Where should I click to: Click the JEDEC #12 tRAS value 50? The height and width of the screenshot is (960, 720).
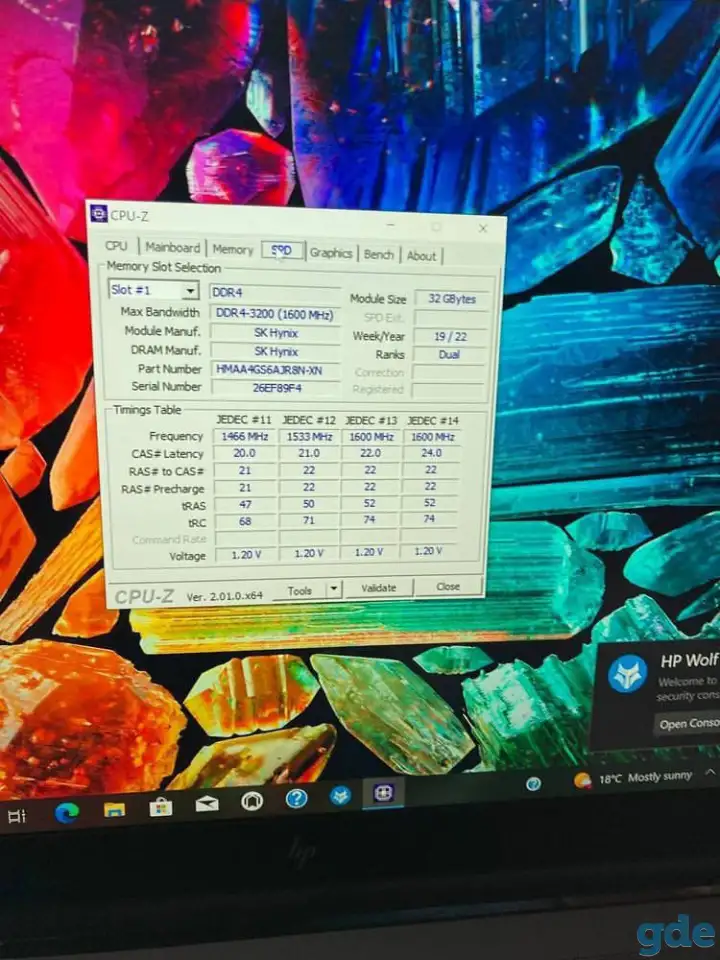point(309,504)
